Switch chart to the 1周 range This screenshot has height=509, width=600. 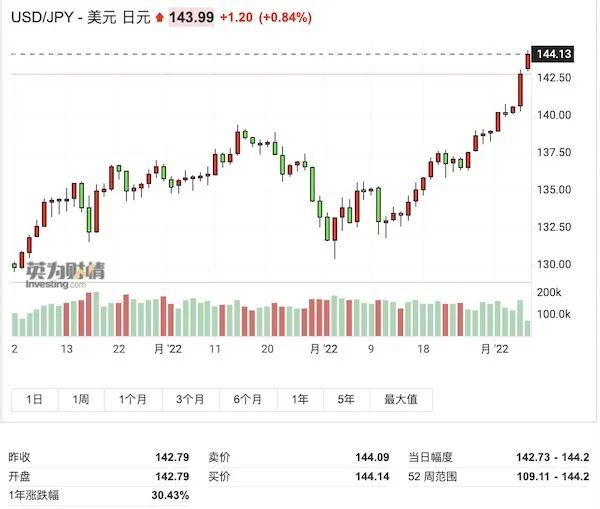81,399
